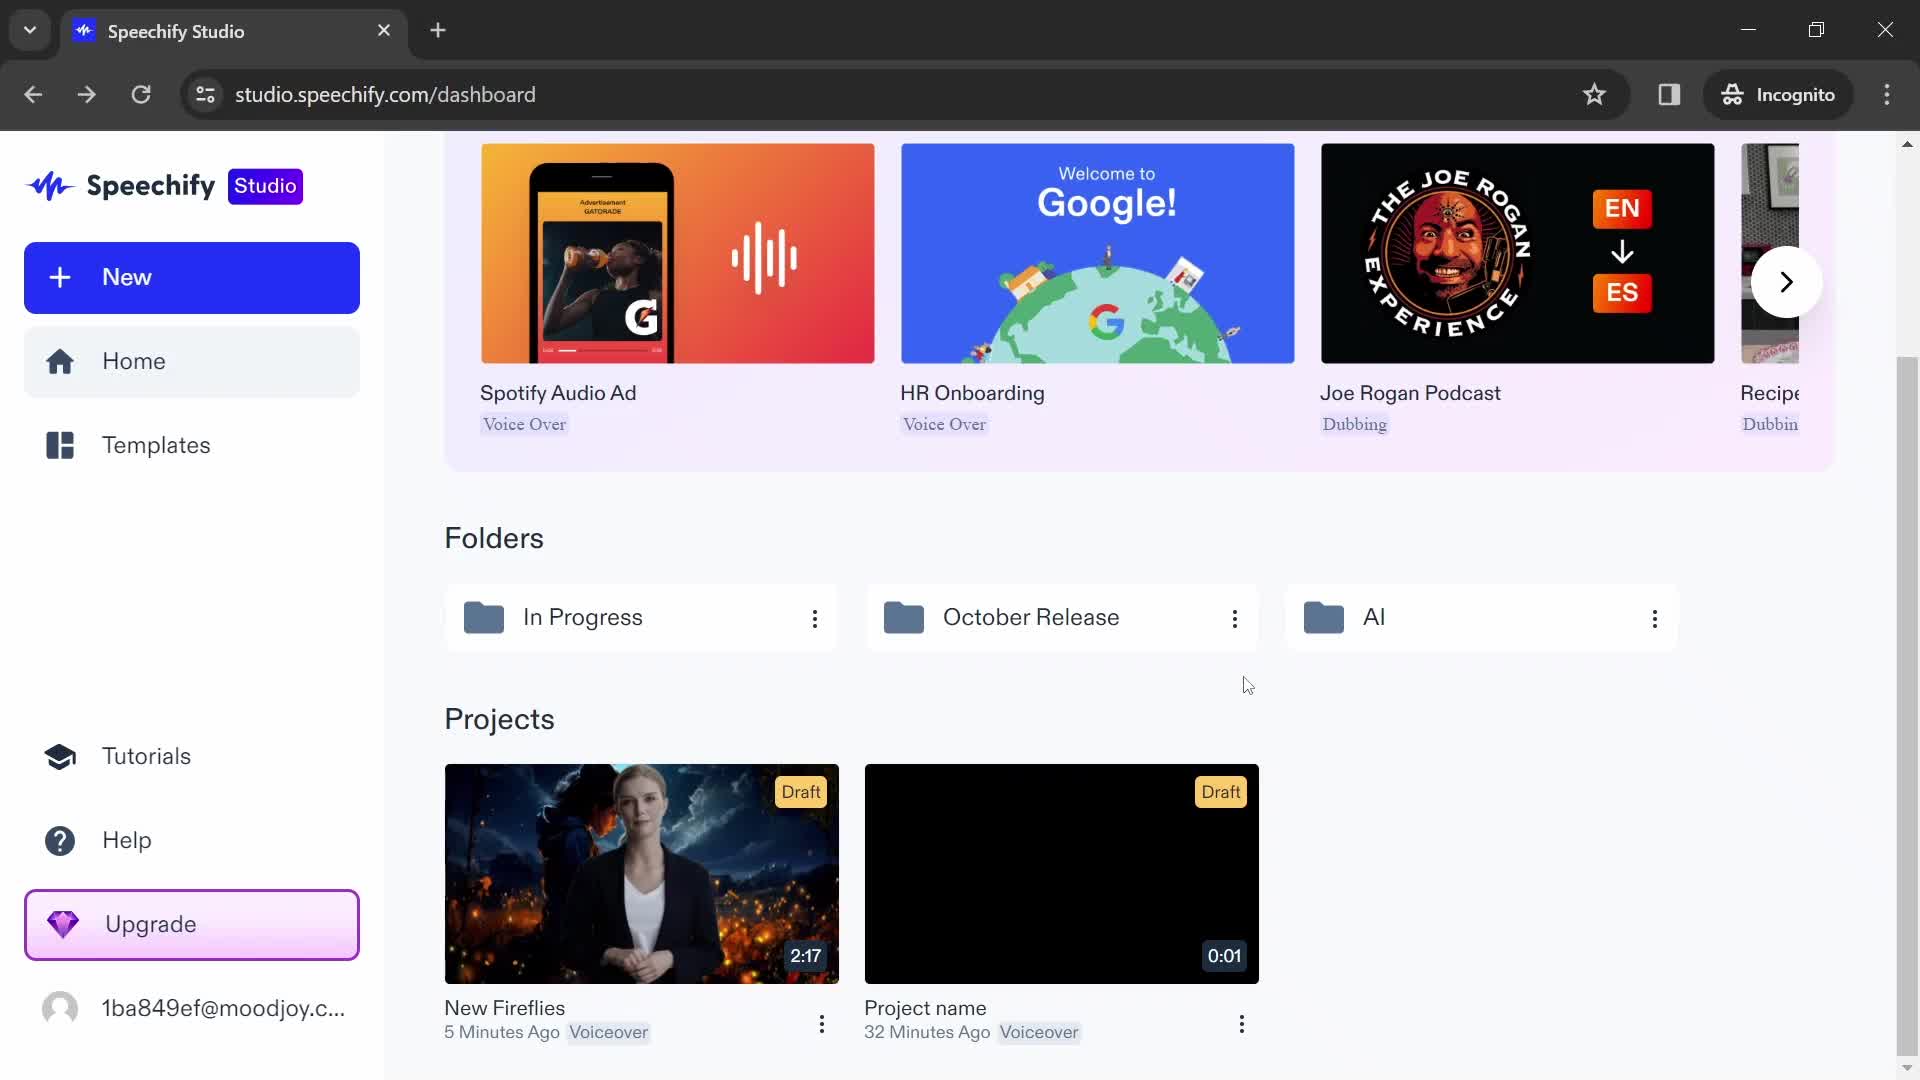Click the Upgrade diamond icon
The height and width of the screenshot is (1080, 1920).
(61, 924)
